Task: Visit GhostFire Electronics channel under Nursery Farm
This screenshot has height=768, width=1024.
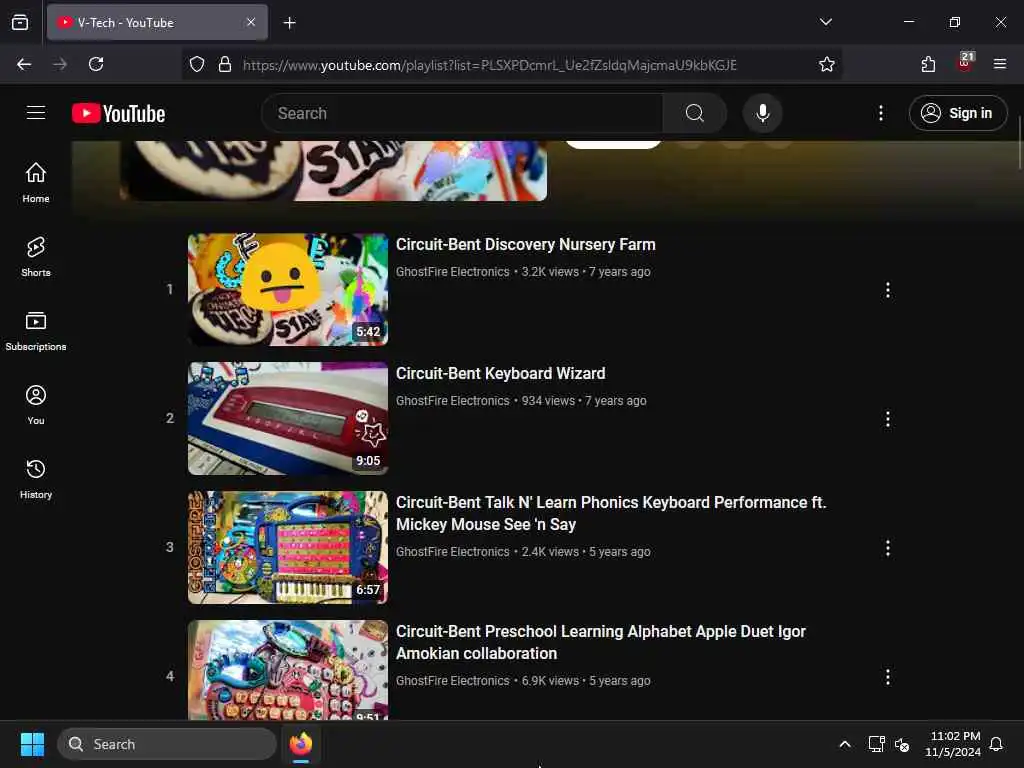Action: click(452, 272)
